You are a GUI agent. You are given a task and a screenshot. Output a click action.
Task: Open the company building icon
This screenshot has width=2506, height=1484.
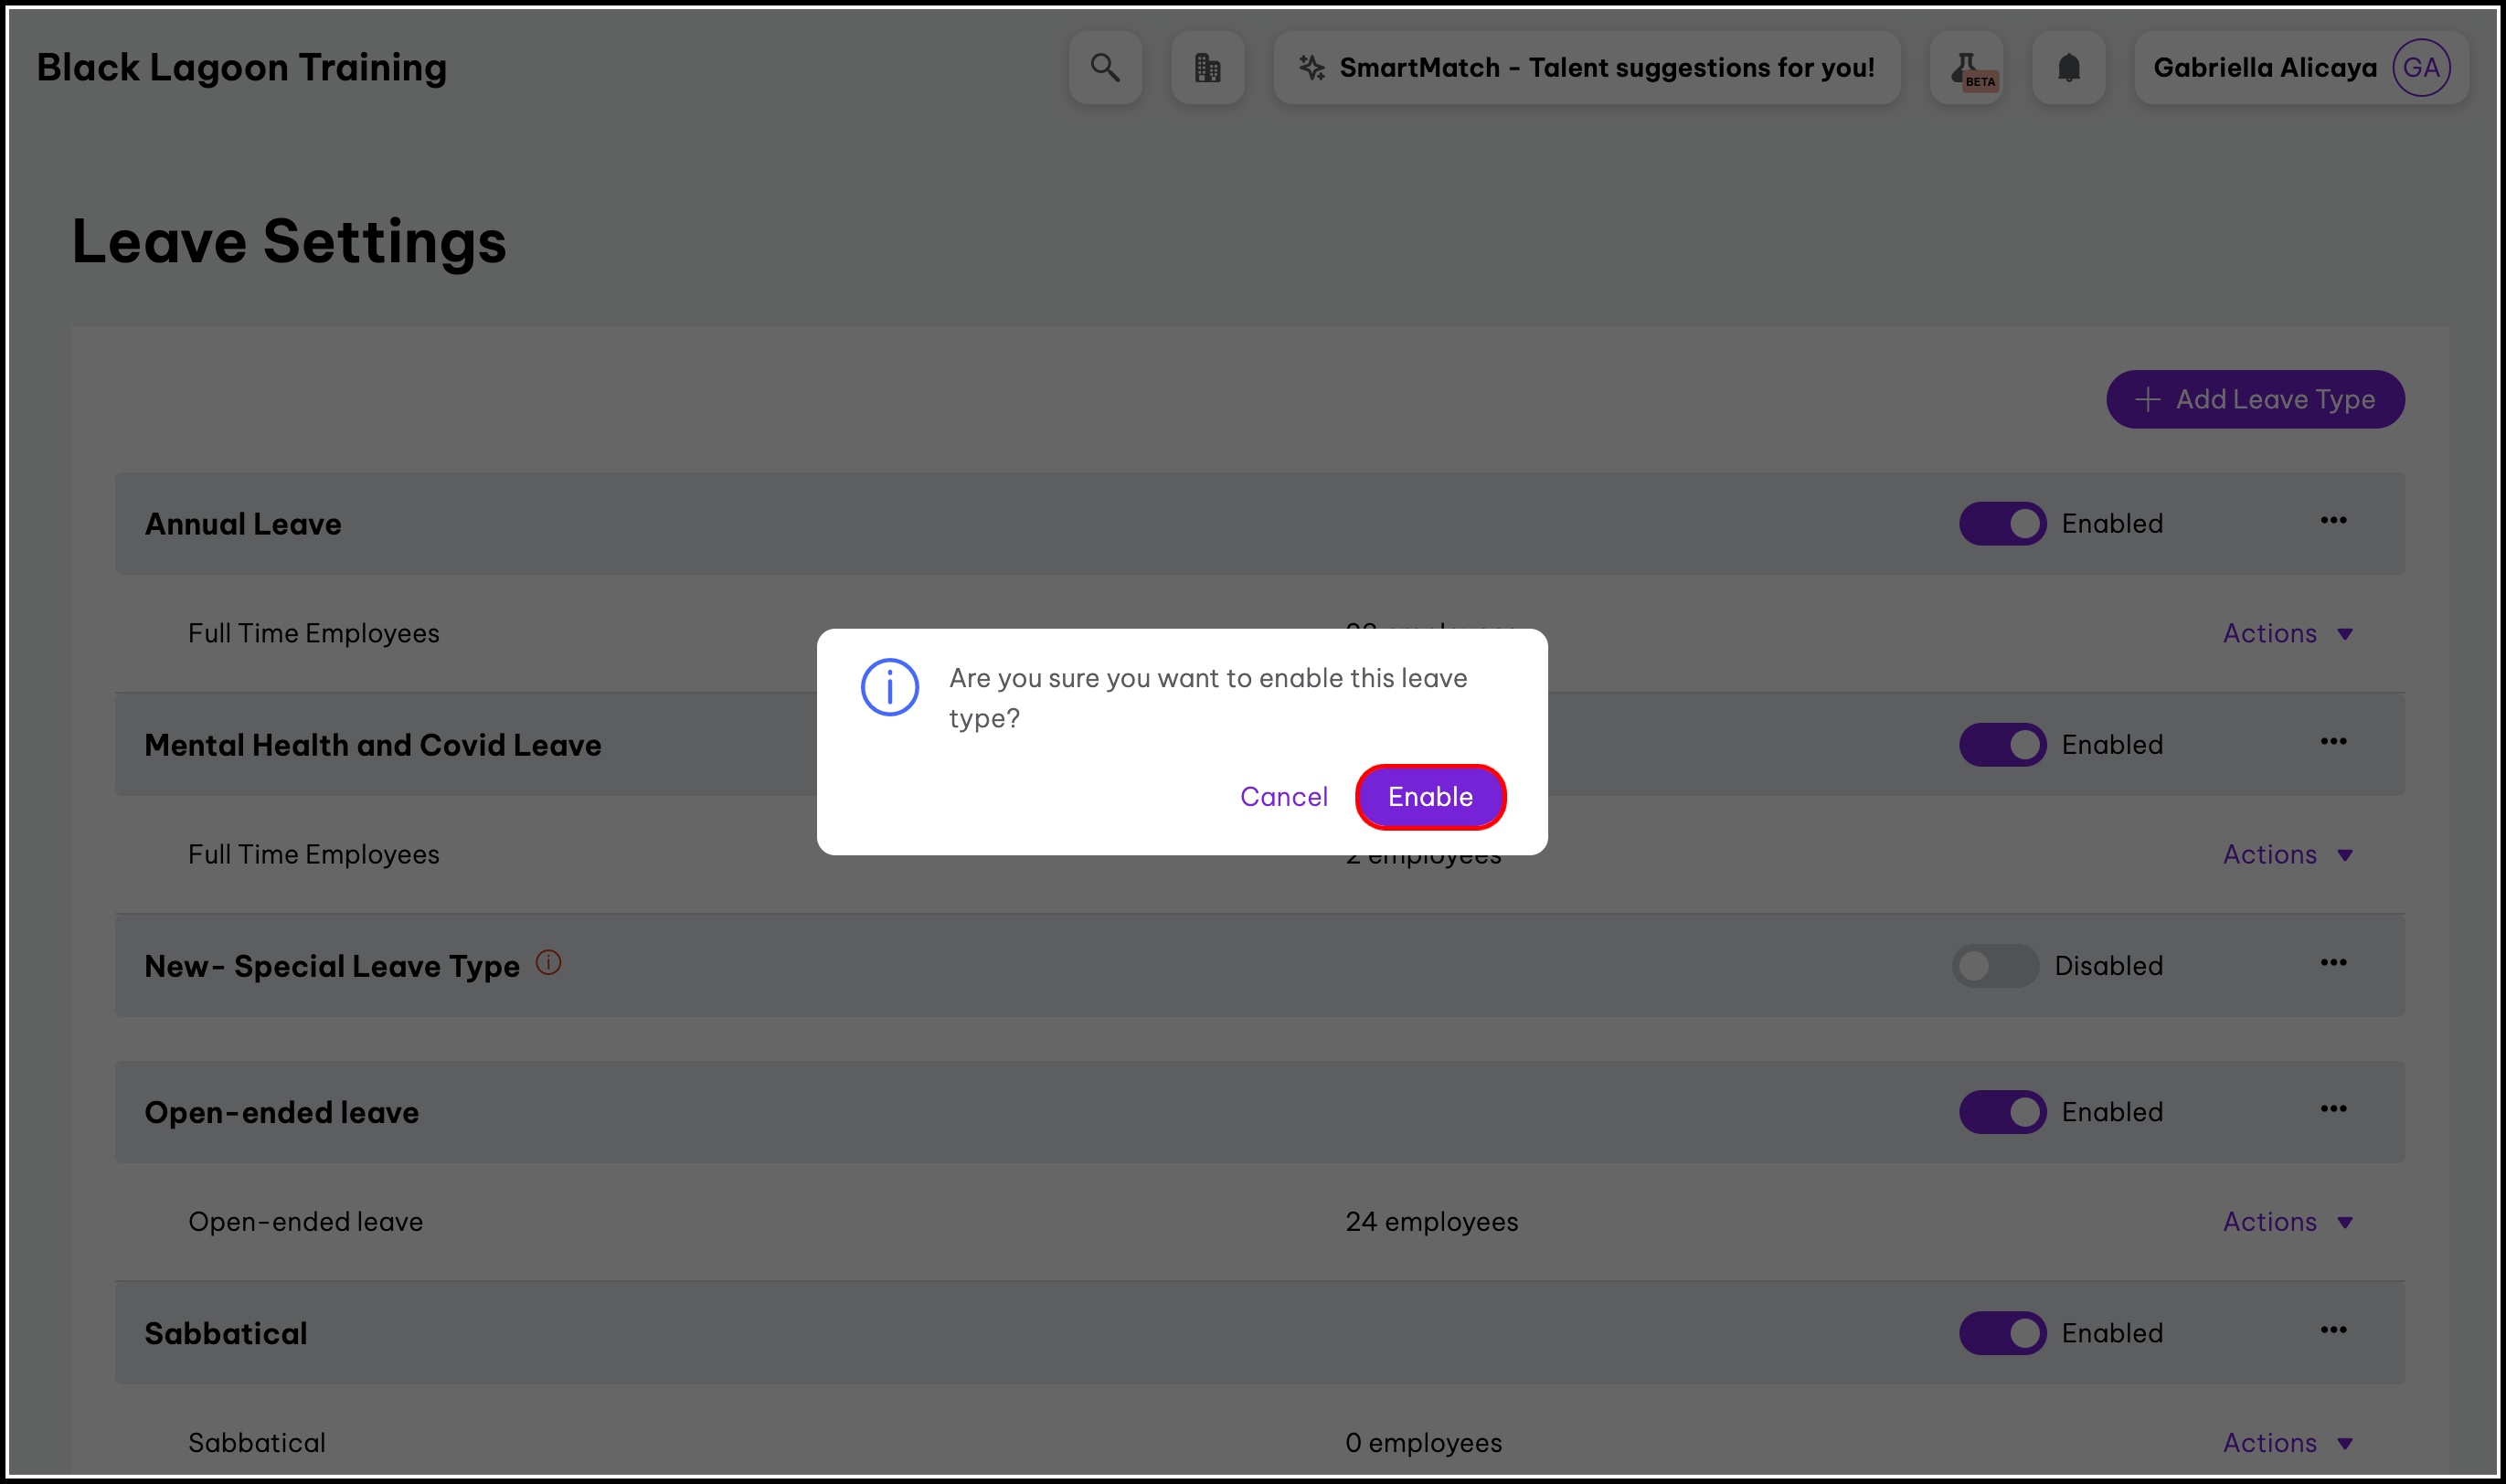pyautogui.click(x=1207, y=68)
